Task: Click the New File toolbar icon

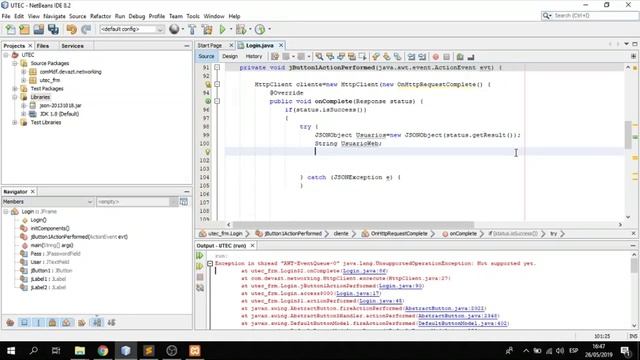Action: point(10,29)
